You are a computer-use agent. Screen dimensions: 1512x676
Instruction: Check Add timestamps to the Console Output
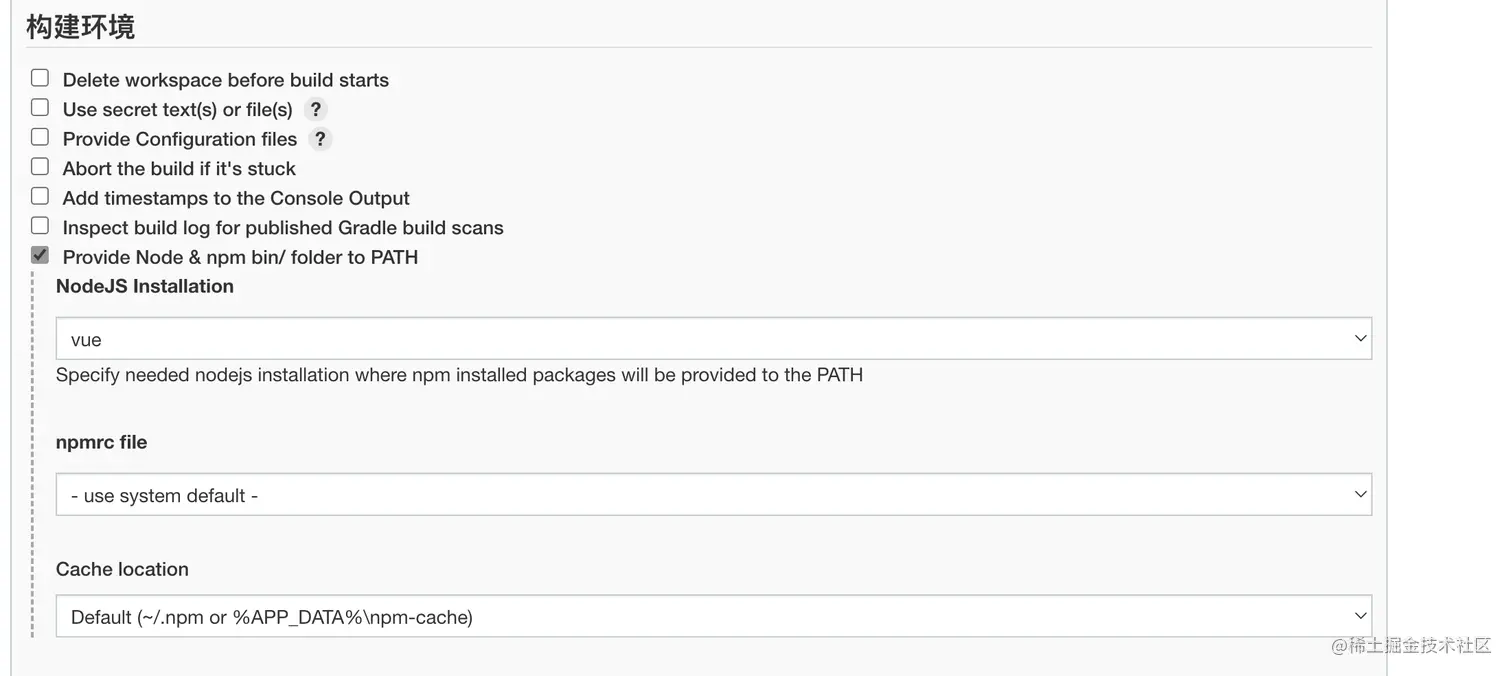(x=40, y=196)
